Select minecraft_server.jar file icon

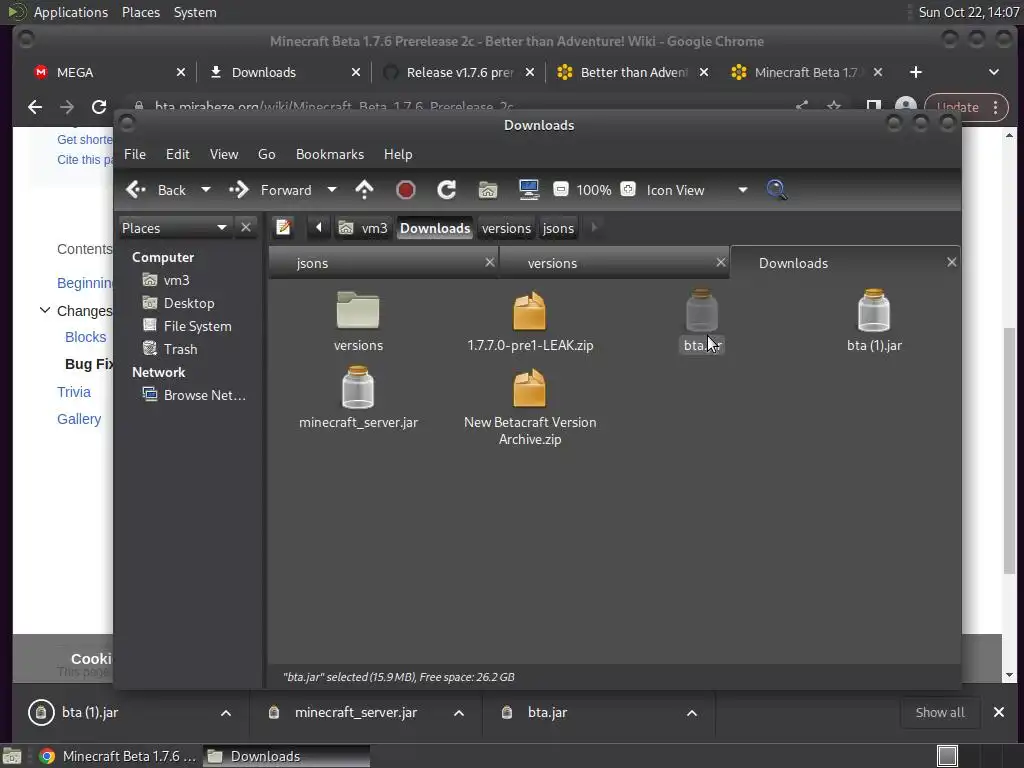358,387
